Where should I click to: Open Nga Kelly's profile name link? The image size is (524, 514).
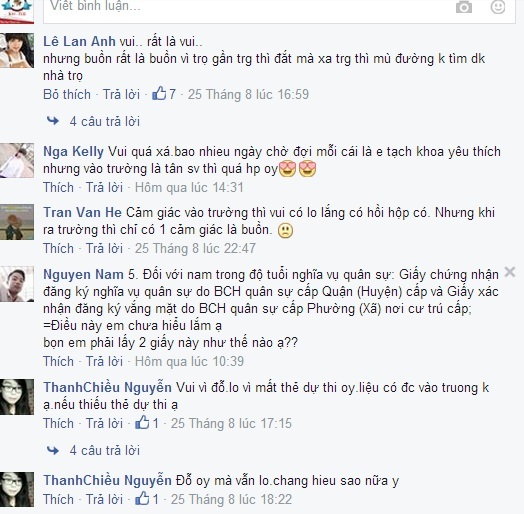click(74, 152)
